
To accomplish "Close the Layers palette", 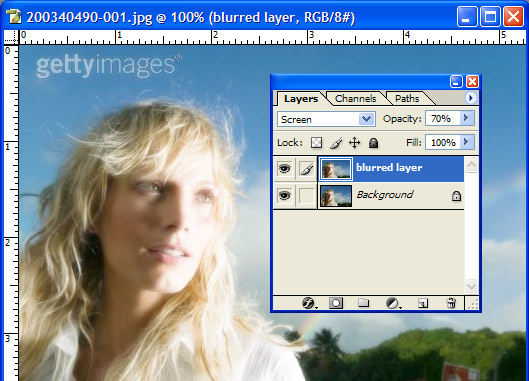I will tap(472, 81).
